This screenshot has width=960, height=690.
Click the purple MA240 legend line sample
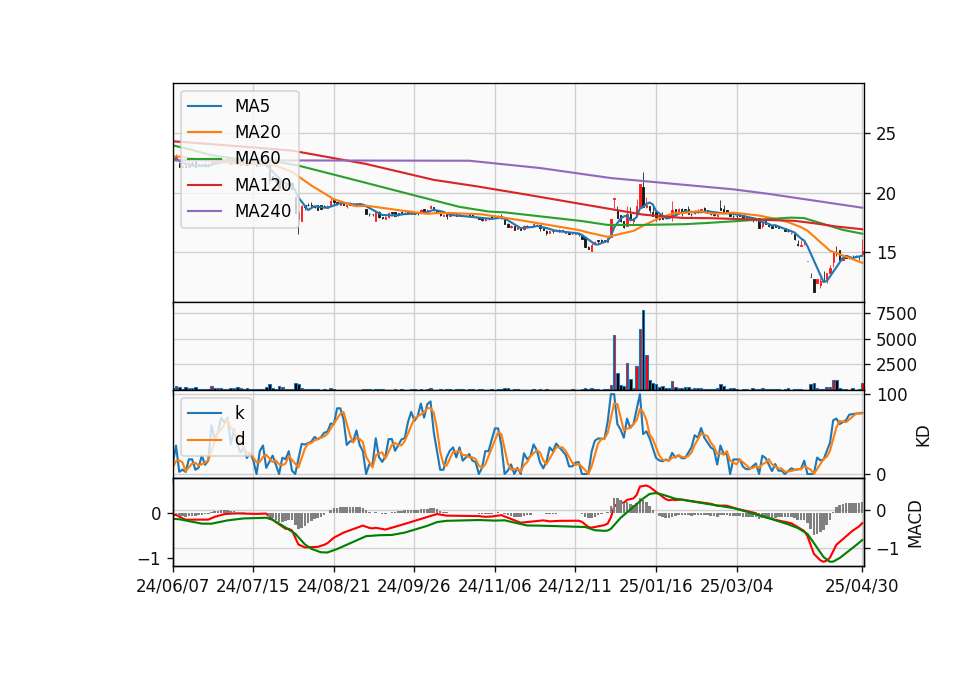(x=204, y=211)
